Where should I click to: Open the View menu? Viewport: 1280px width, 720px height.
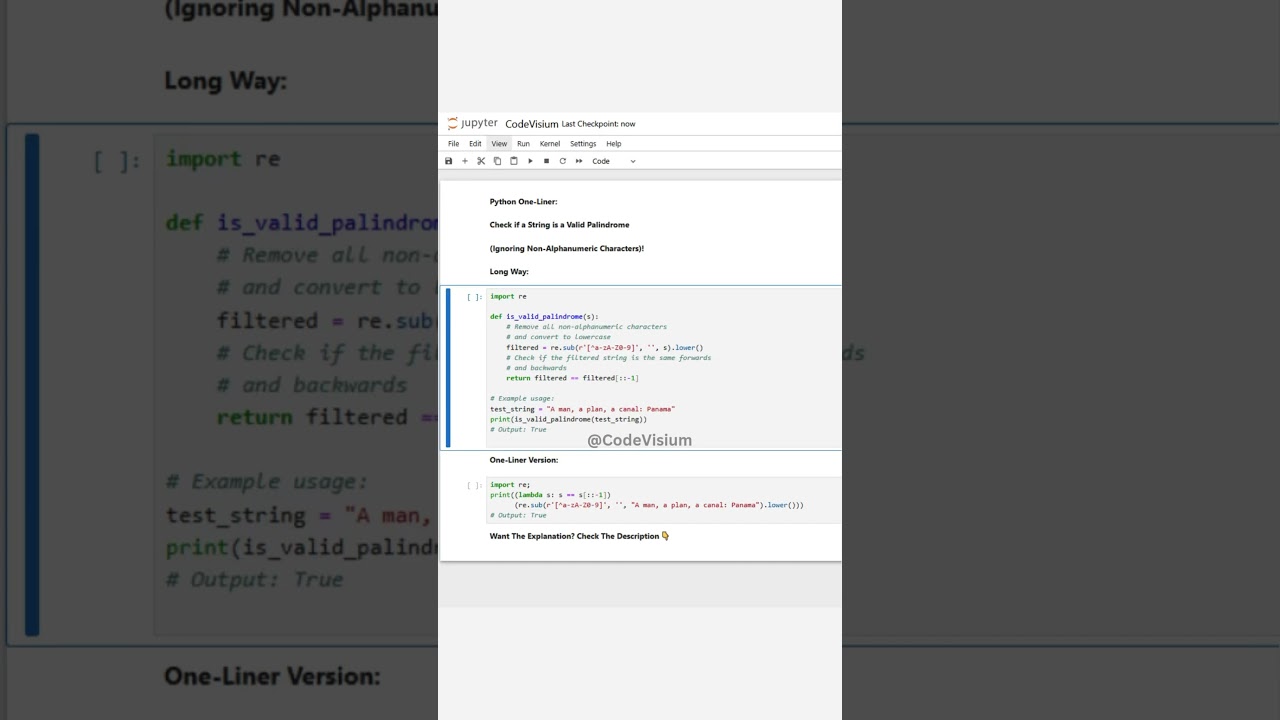tap(499, 144)
